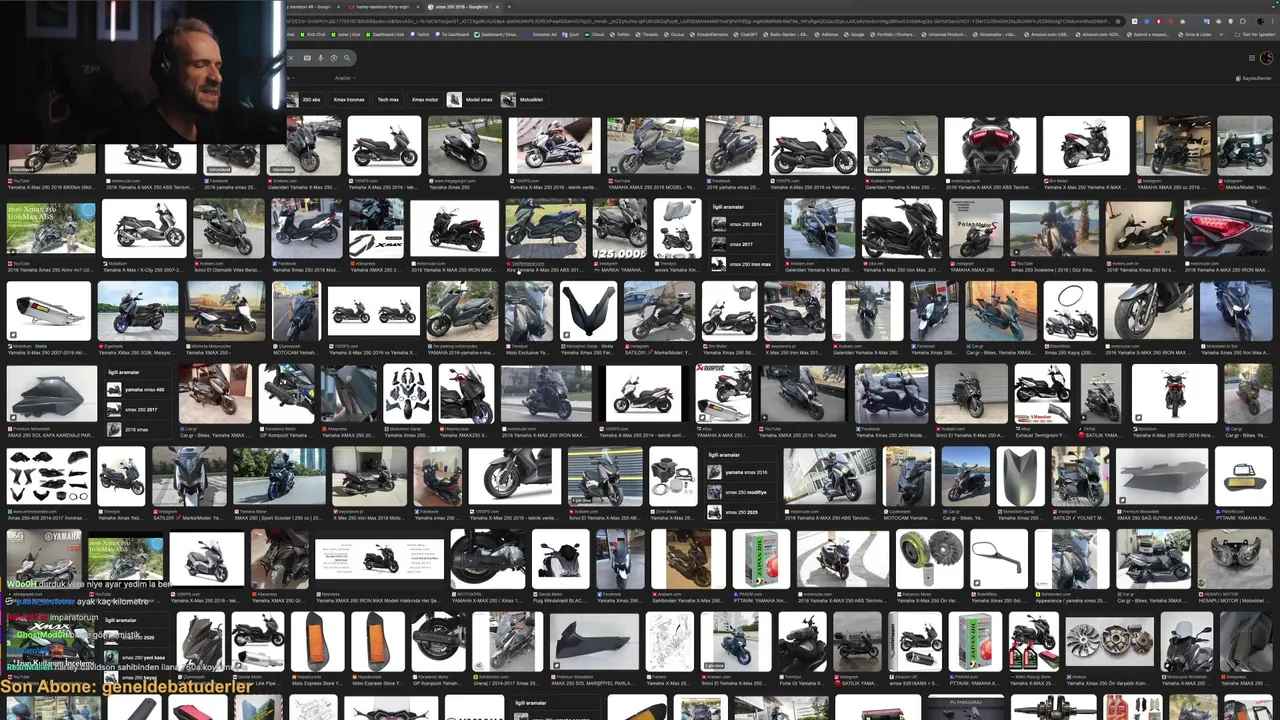Click the microphone voice search icon
This screenshot has height=720, width=1280.
point(320,58)
